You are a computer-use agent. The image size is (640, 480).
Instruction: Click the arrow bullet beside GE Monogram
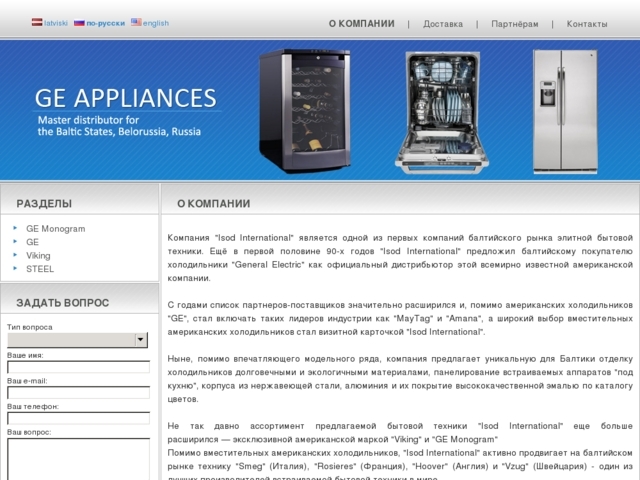click(16, 228)
